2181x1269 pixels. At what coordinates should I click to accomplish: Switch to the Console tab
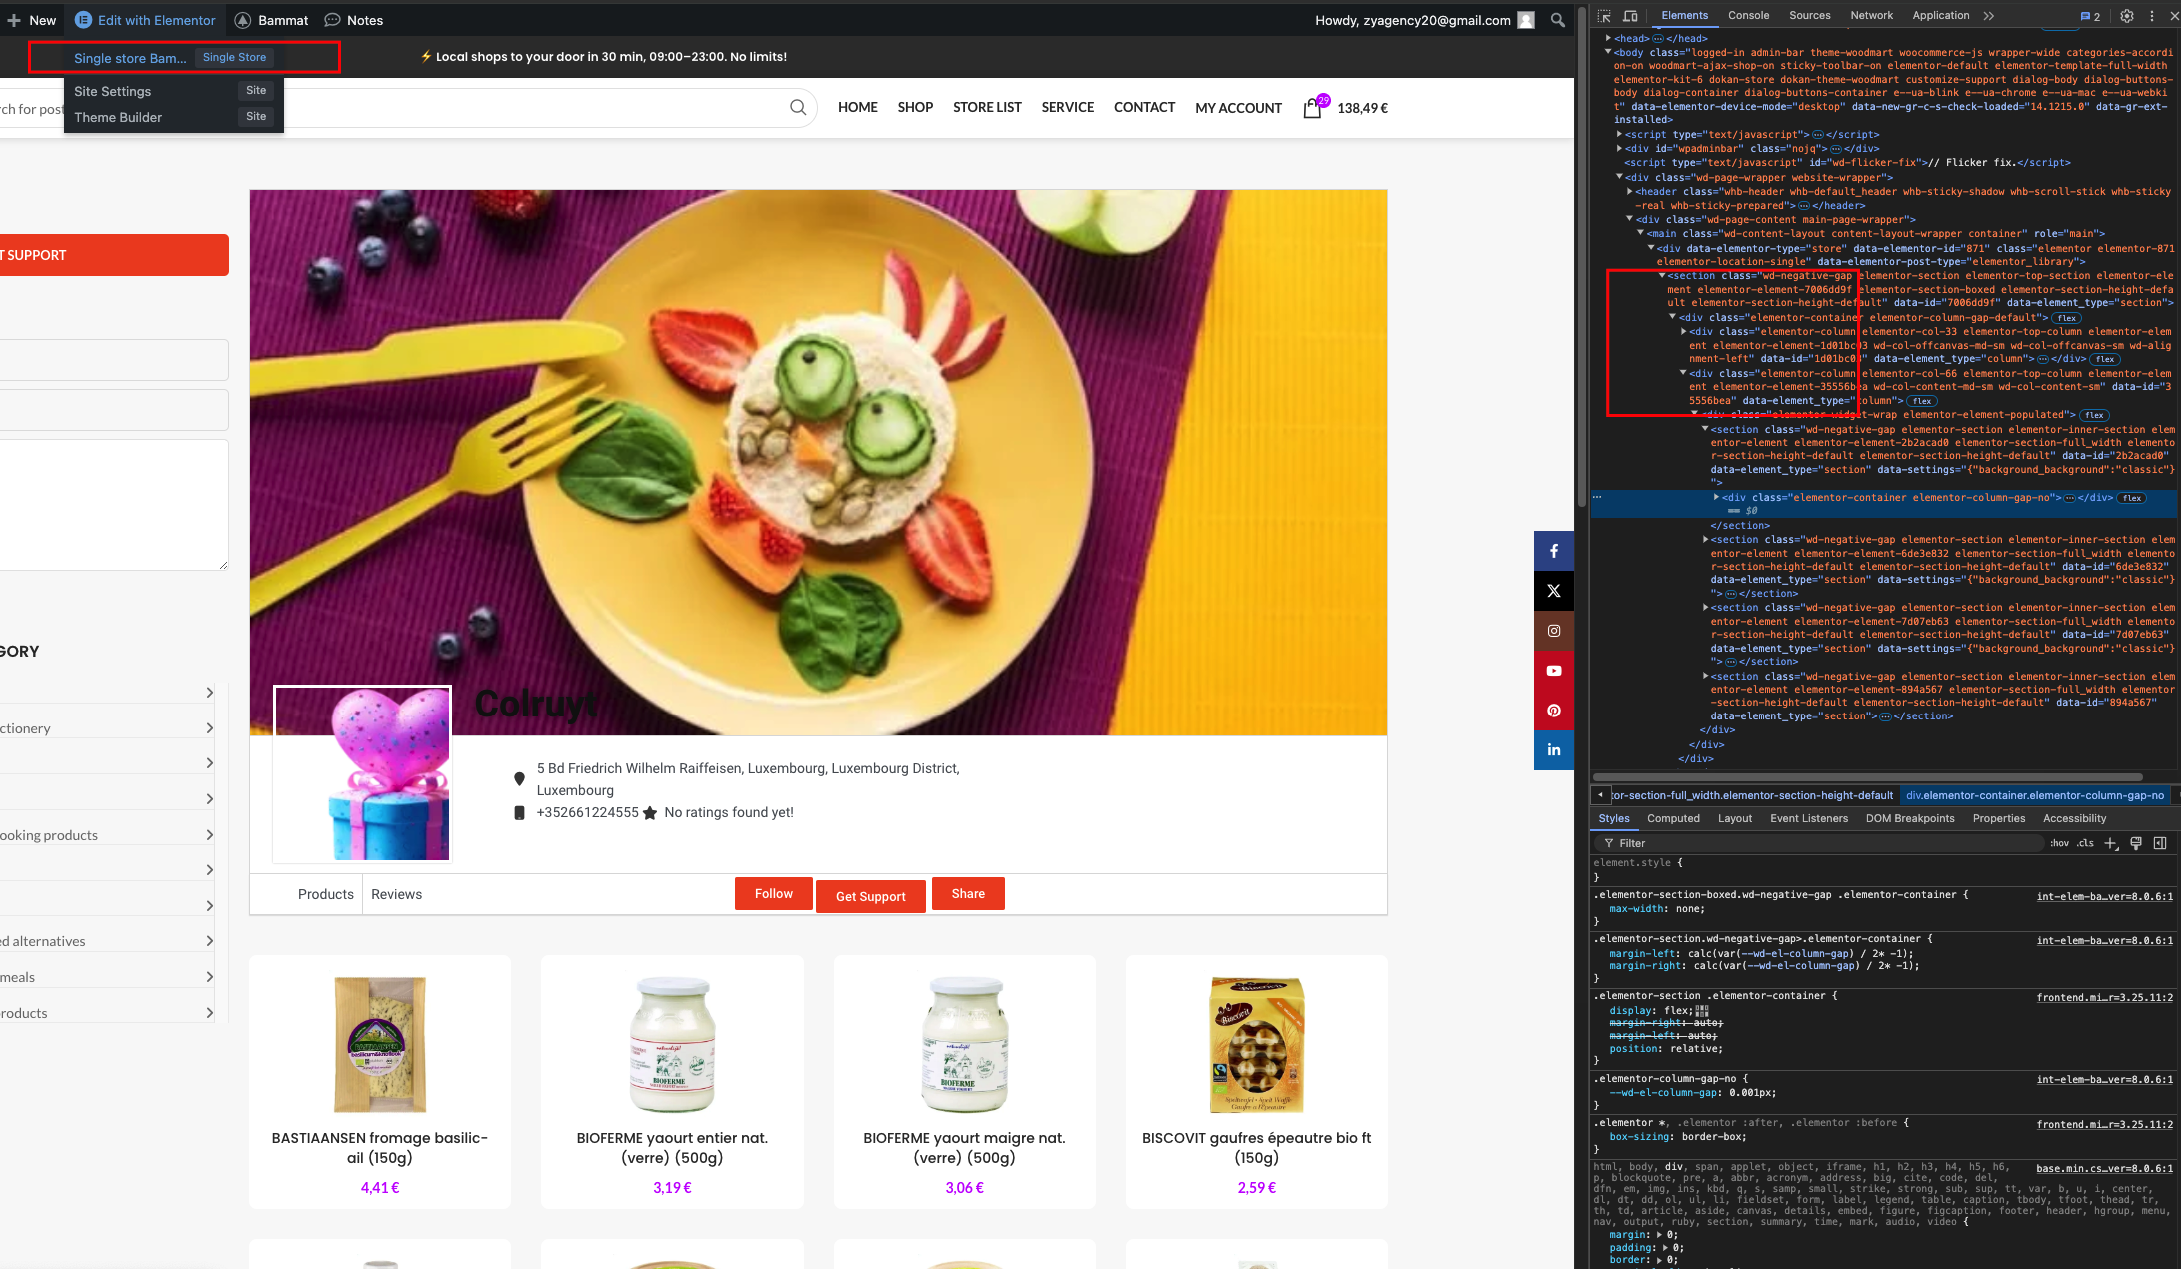(x=1748, y=15)
